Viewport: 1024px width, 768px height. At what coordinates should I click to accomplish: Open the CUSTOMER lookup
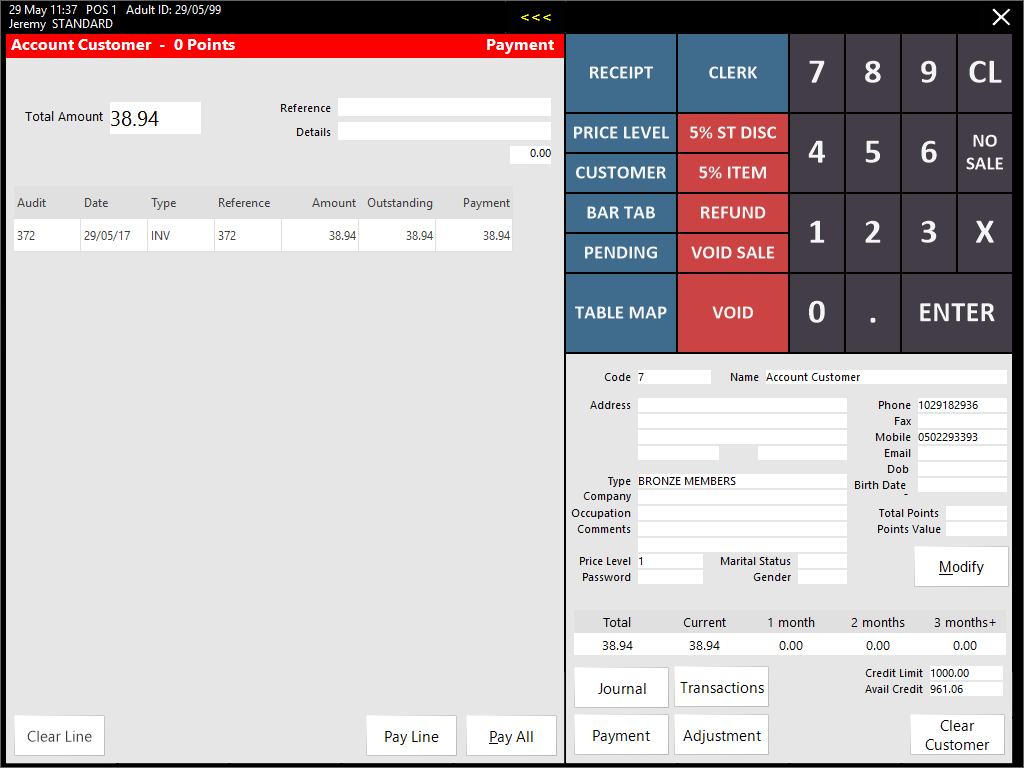click(x=620, y=173)
